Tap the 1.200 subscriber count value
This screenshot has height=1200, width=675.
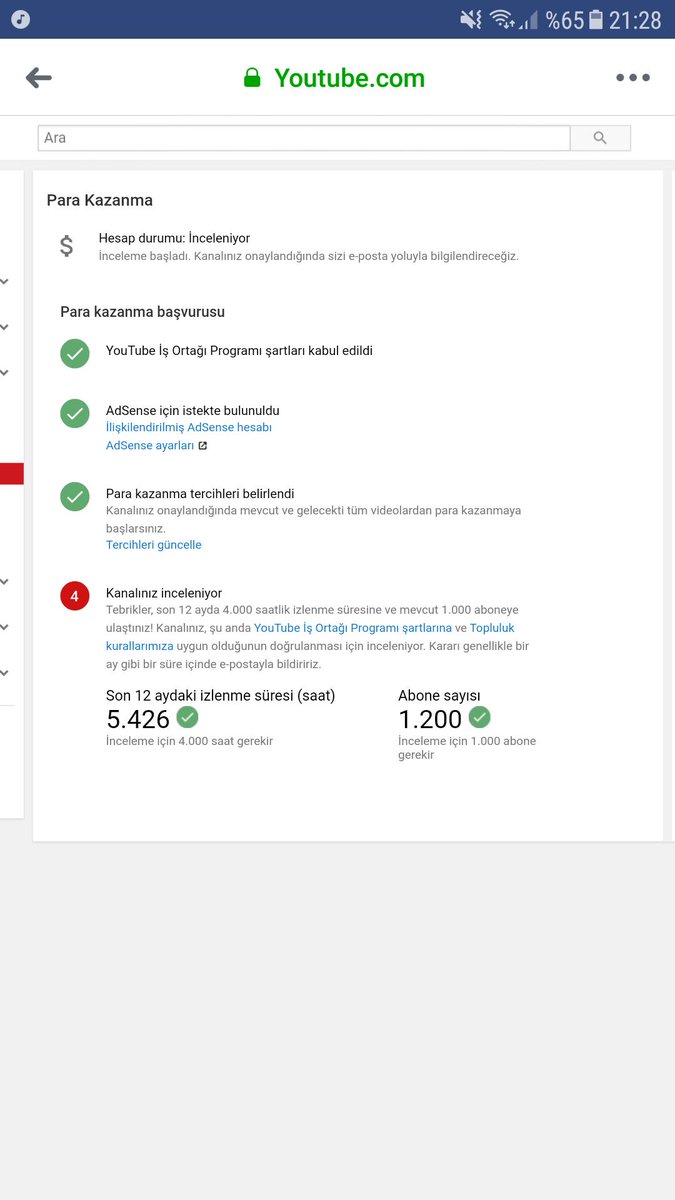coord(430,719)
